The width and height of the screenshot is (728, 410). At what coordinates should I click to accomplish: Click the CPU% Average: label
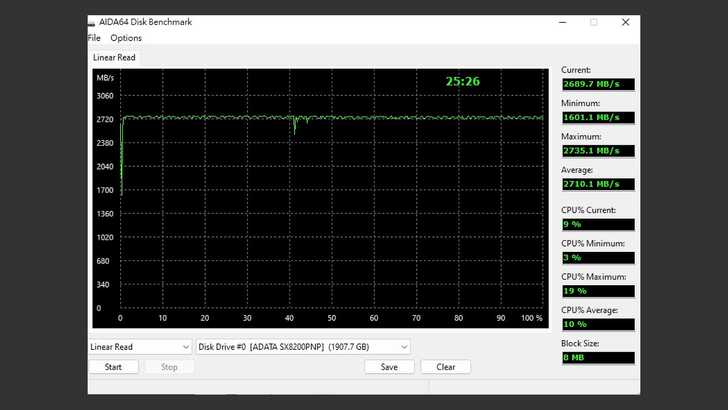click(589, 310)
